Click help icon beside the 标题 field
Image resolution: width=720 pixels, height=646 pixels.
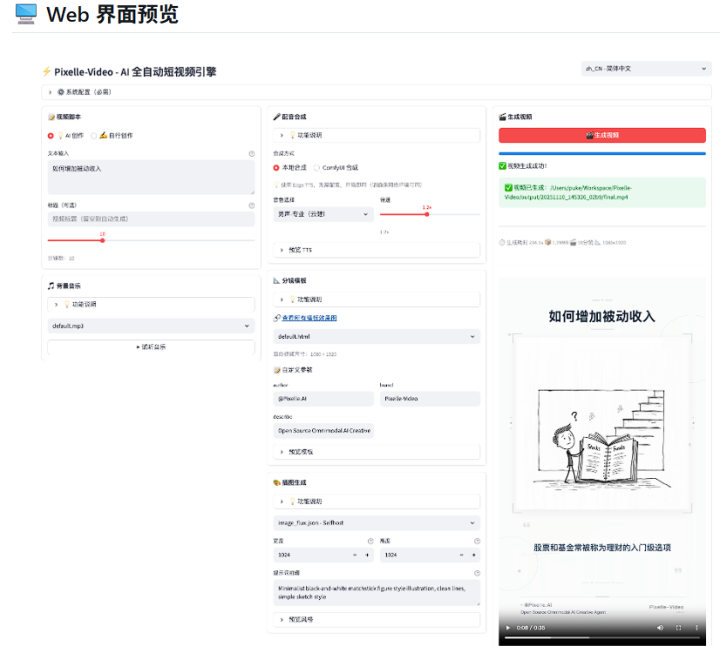(251, 205)
